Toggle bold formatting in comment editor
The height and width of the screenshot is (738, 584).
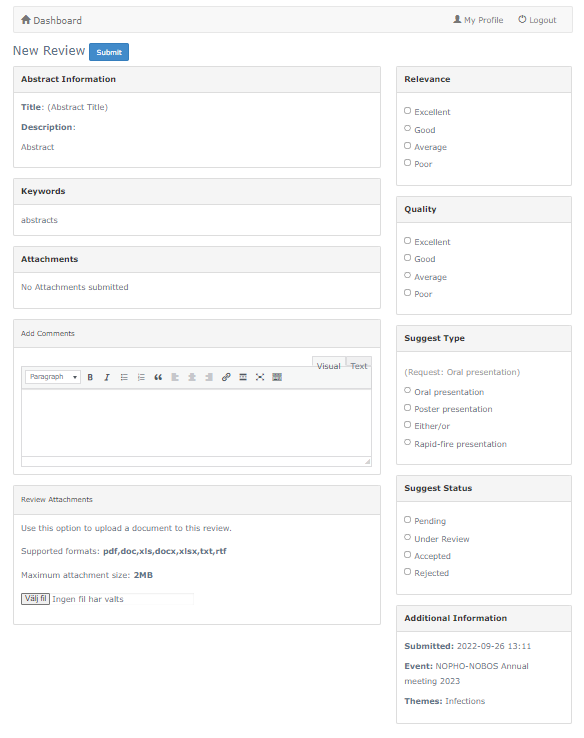[90, 377]
